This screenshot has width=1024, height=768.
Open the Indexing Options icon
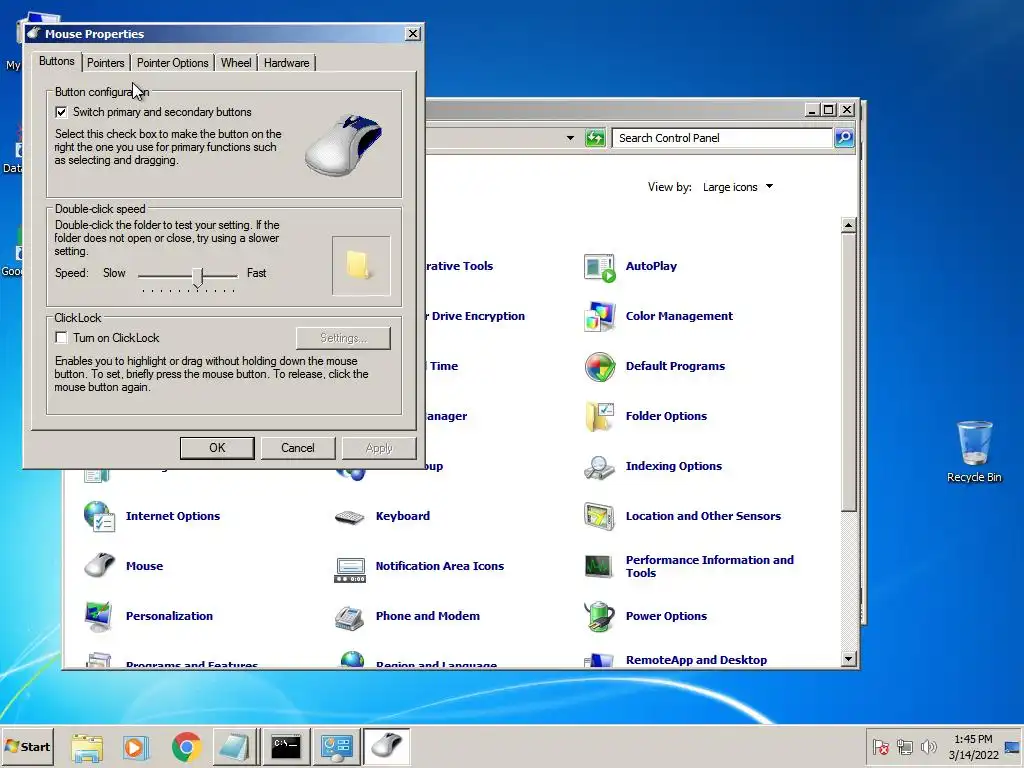(600, 466)
